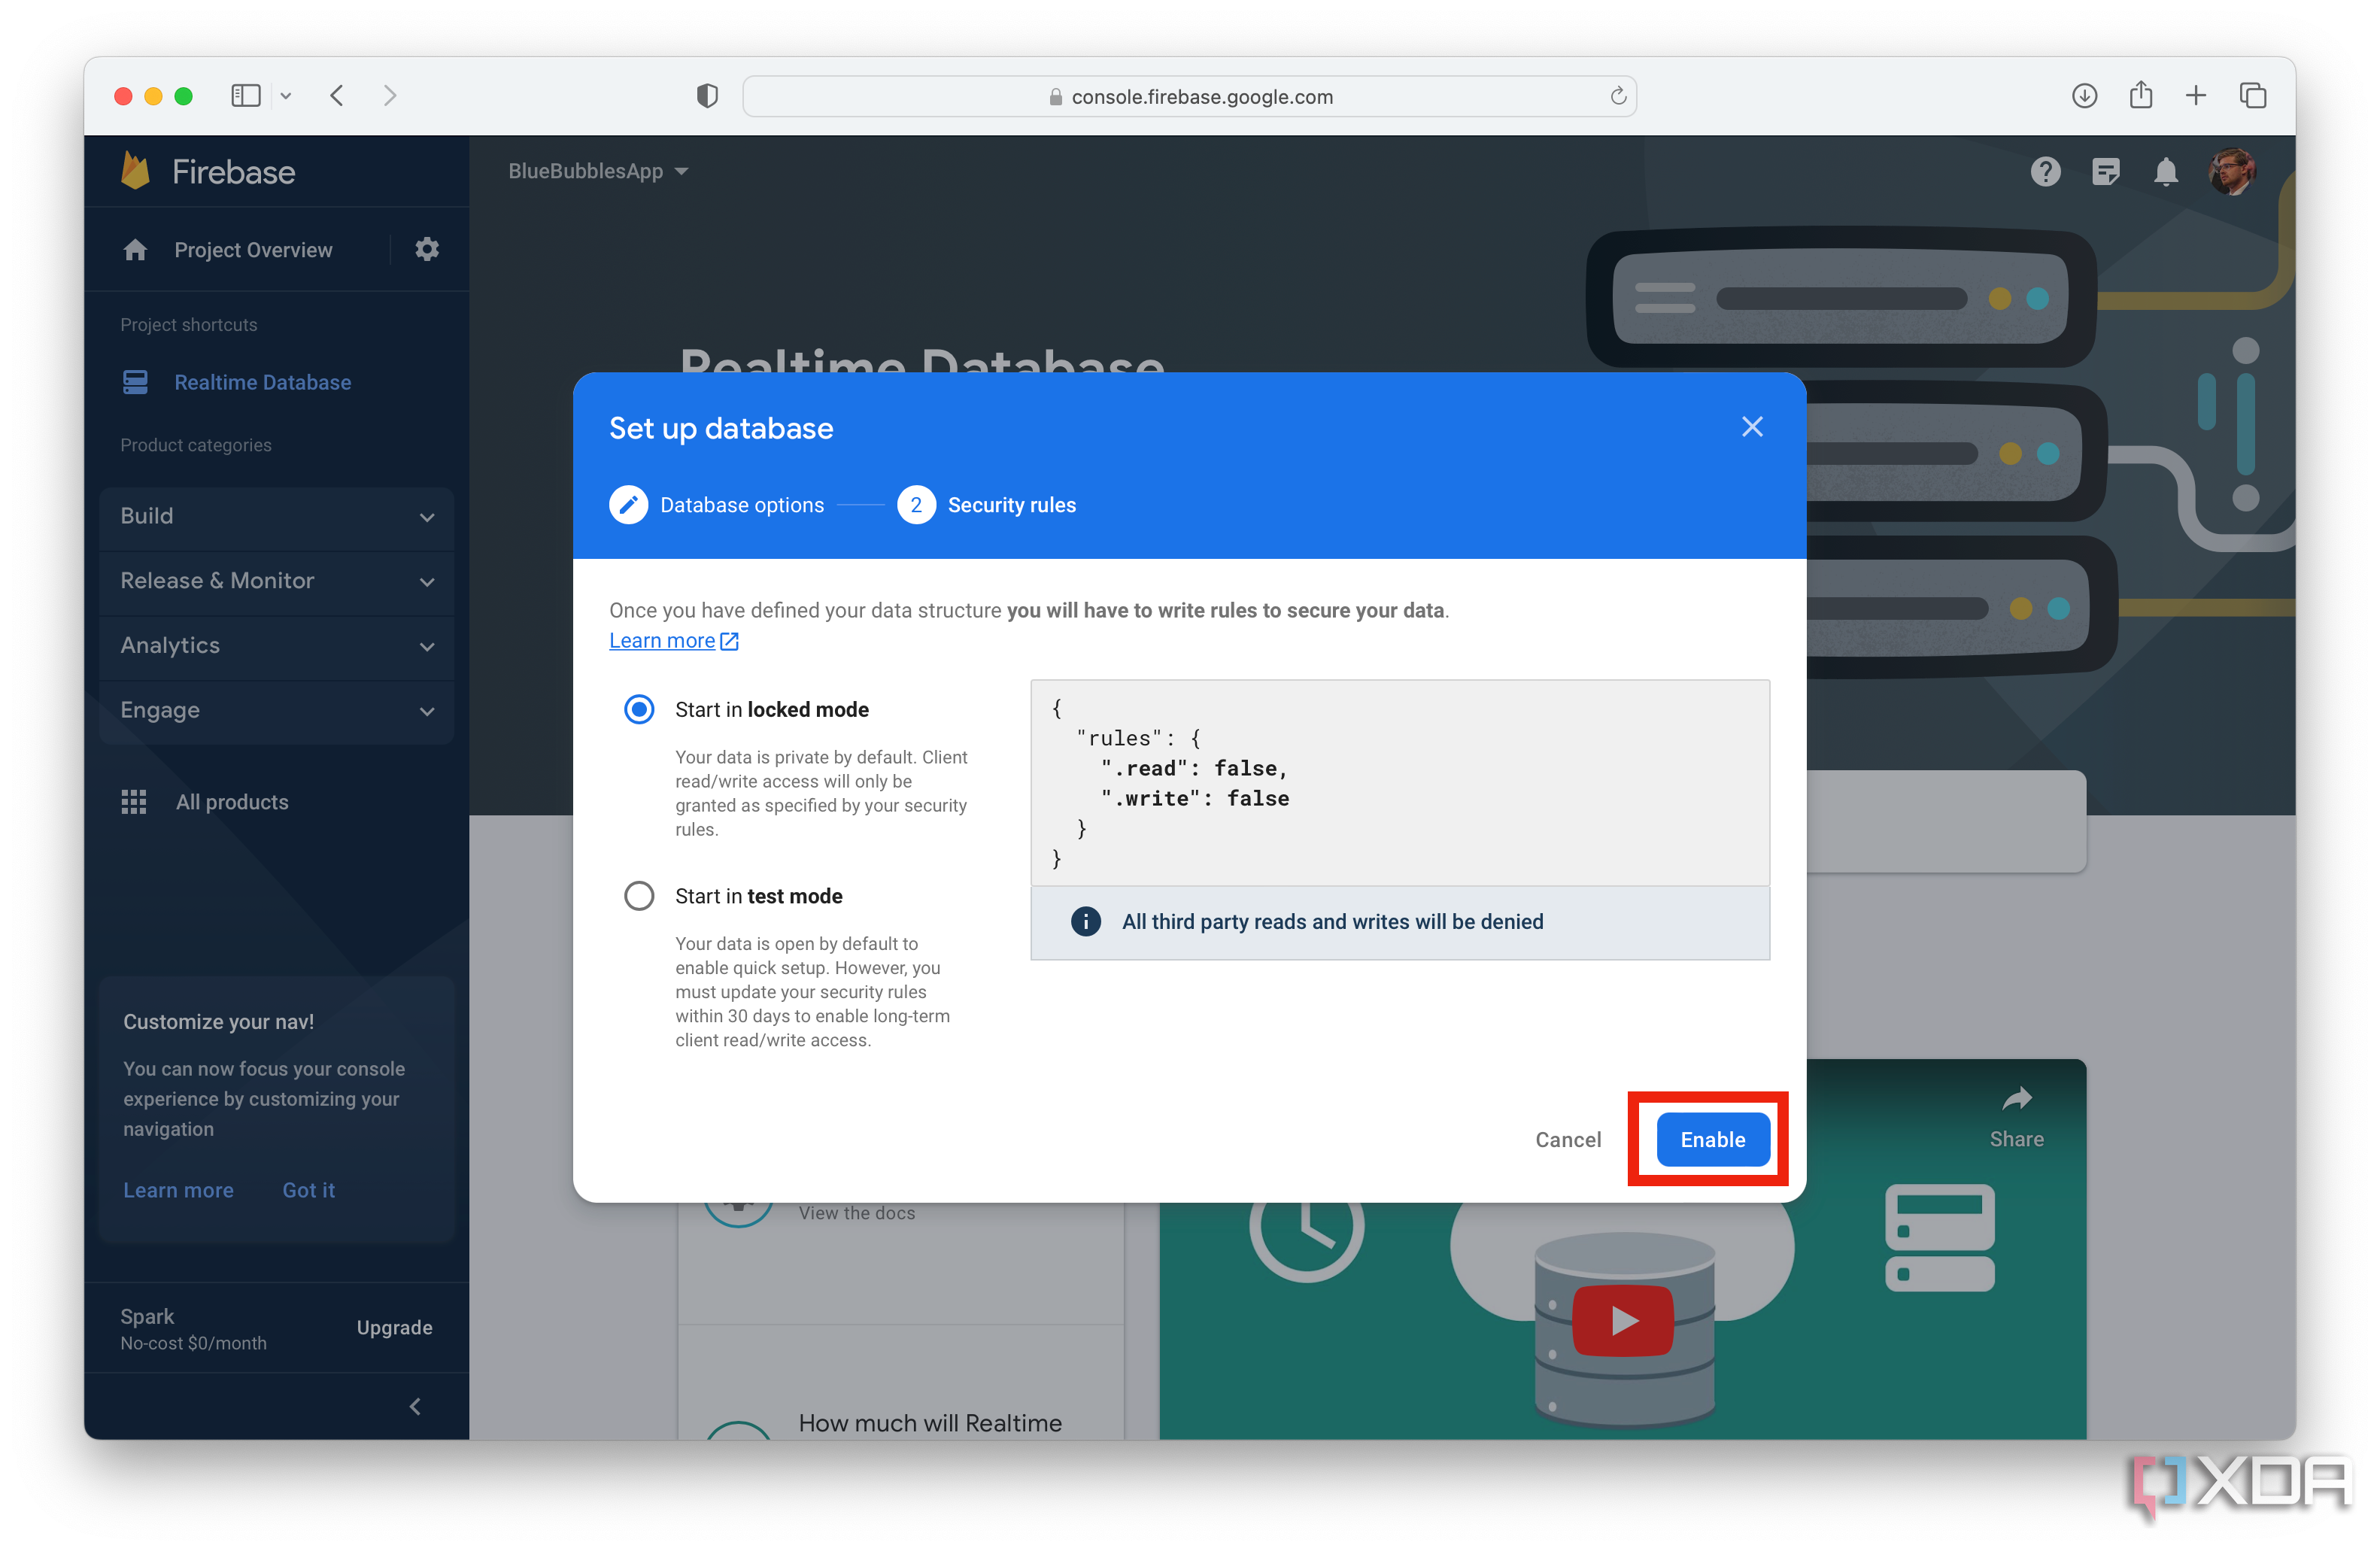The width and height of the screenshot is (2380, 1551).
Task: Open the Firebase help menu
Action: pyautogui.click(x=2045, y=171)
